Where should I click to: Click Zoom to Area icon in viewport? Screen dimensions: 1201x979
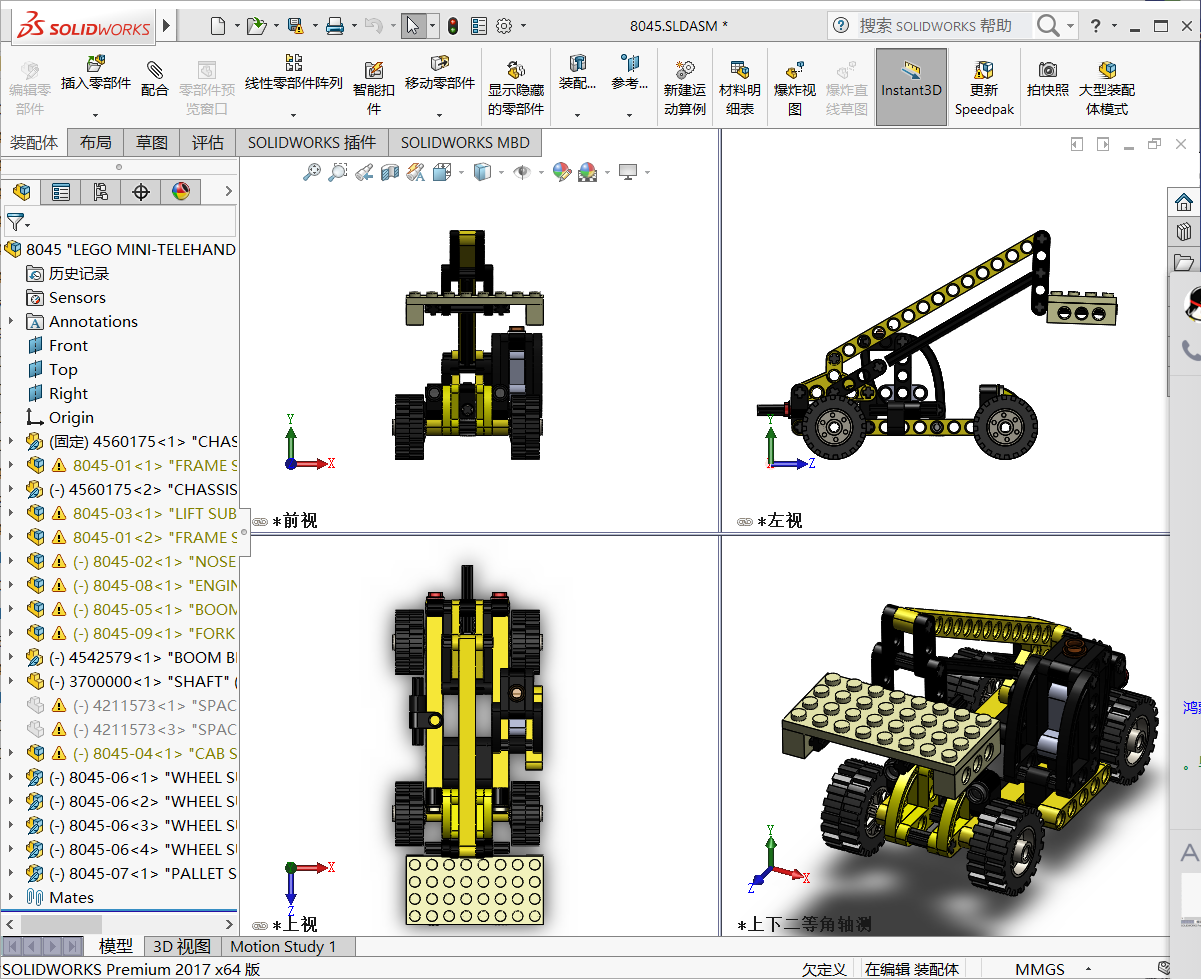pyautogui.click(x=338, y=172)
